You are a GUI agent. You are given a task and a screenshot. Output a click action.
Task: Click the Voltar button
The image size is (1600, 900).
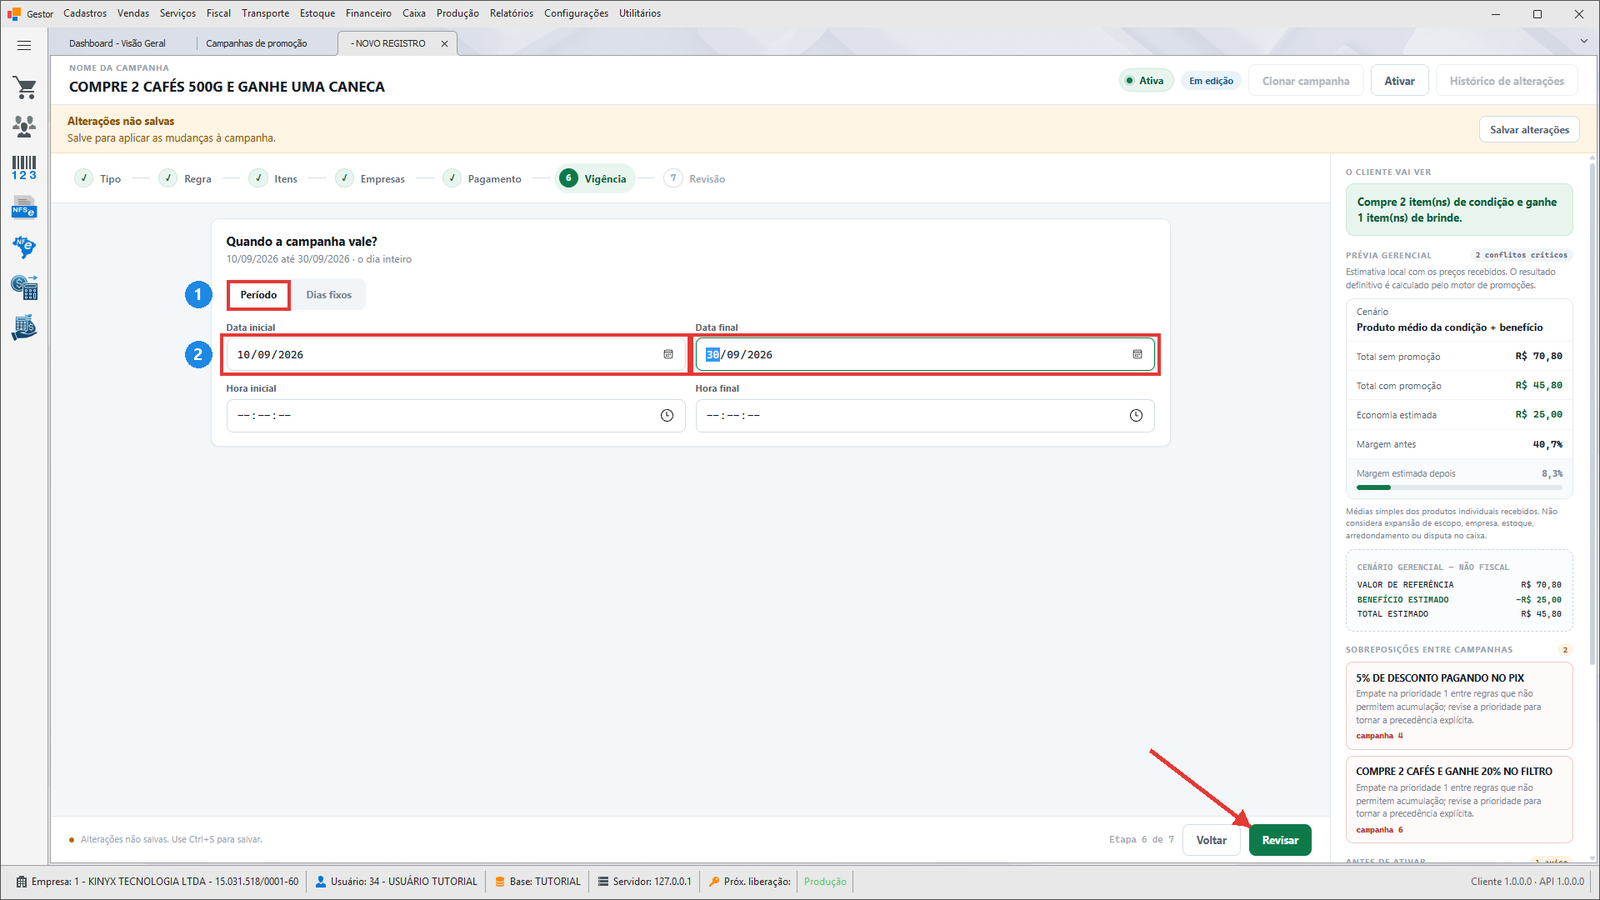coord(1211,840)
